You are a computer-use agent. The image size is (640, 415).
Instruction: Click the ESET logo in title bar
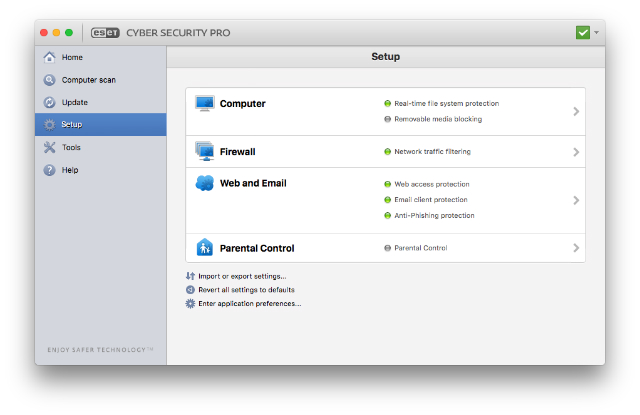(x=105, y=33)
